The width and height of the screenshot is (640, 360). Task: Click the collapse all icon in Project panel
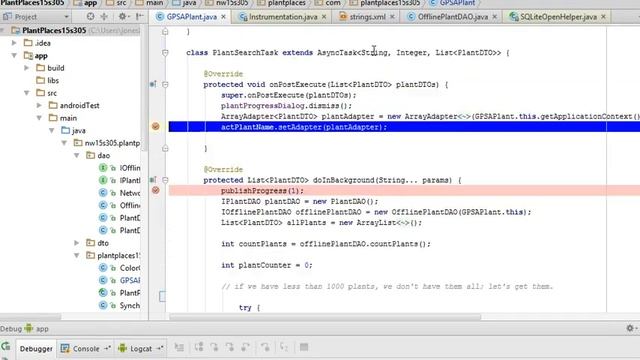point(104,16)
